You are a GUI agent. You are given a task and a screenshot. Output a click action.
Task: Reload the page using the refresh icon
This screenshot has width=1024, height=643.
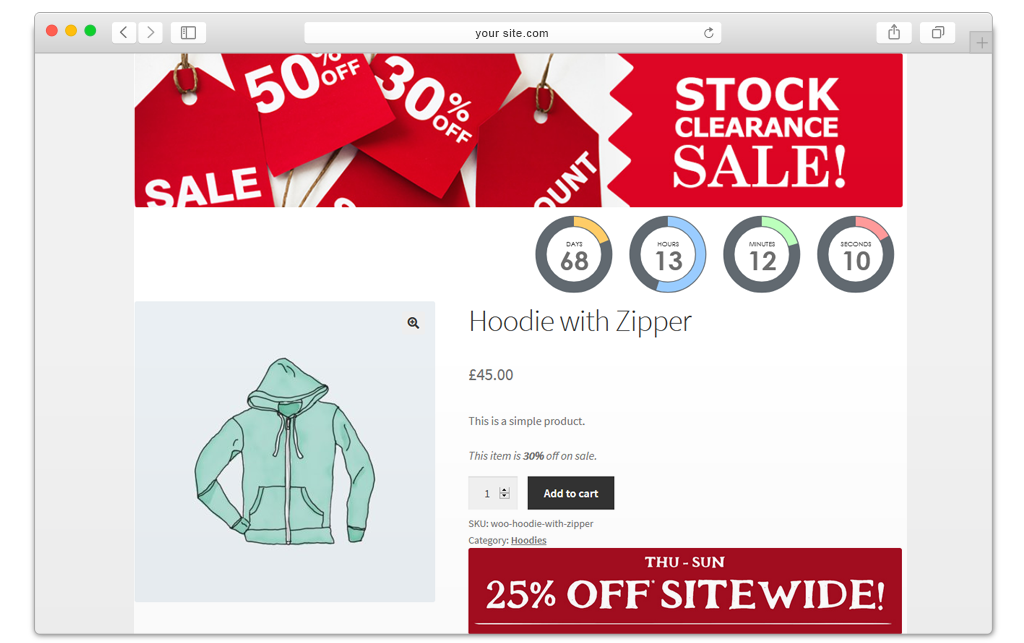tap(709, 33)
